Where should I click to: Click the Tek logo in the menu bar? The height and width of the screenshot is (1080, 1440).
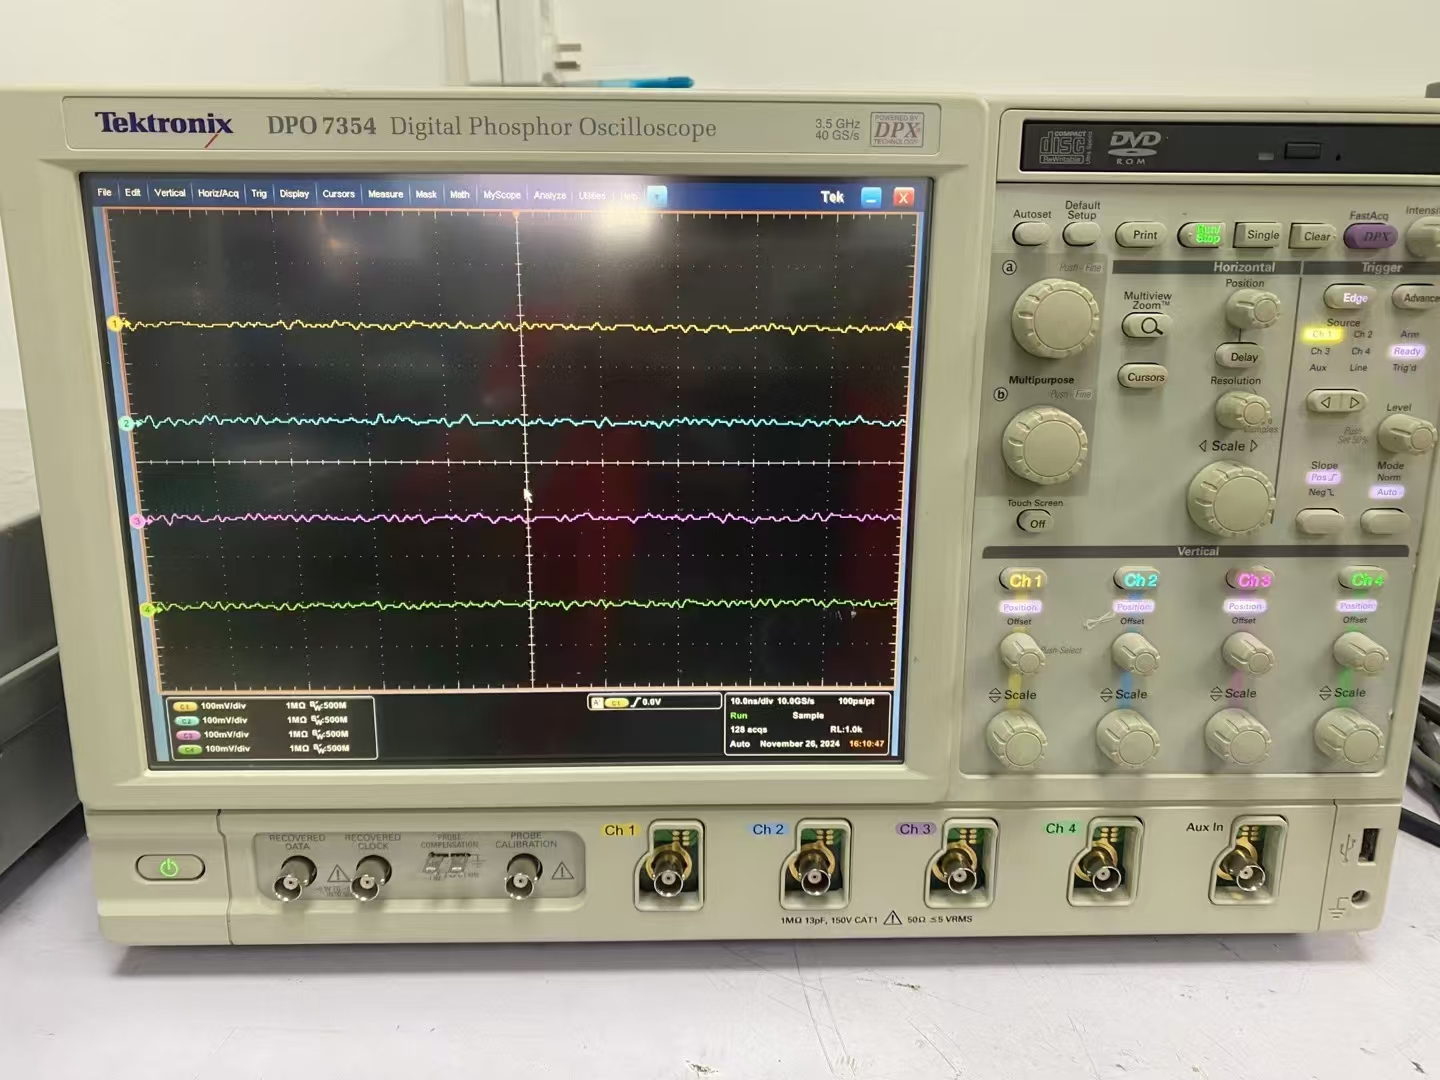coord(832,196)
